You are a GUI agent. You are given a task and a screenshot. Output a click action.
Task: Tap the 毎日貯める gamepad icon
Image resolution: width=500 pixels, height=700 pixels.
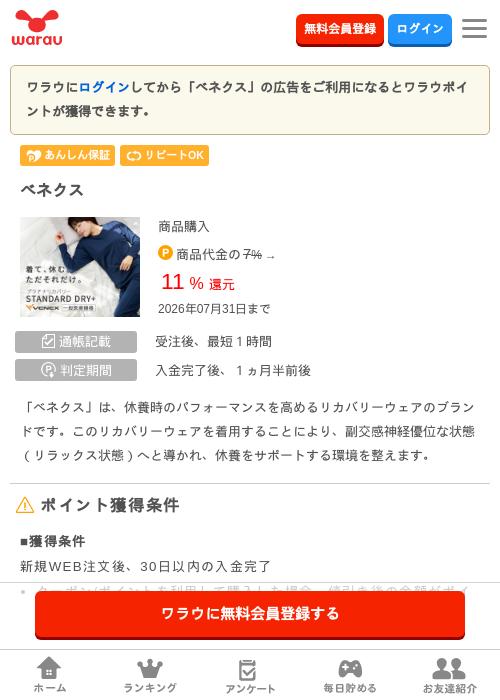click(x=350, y=669)
